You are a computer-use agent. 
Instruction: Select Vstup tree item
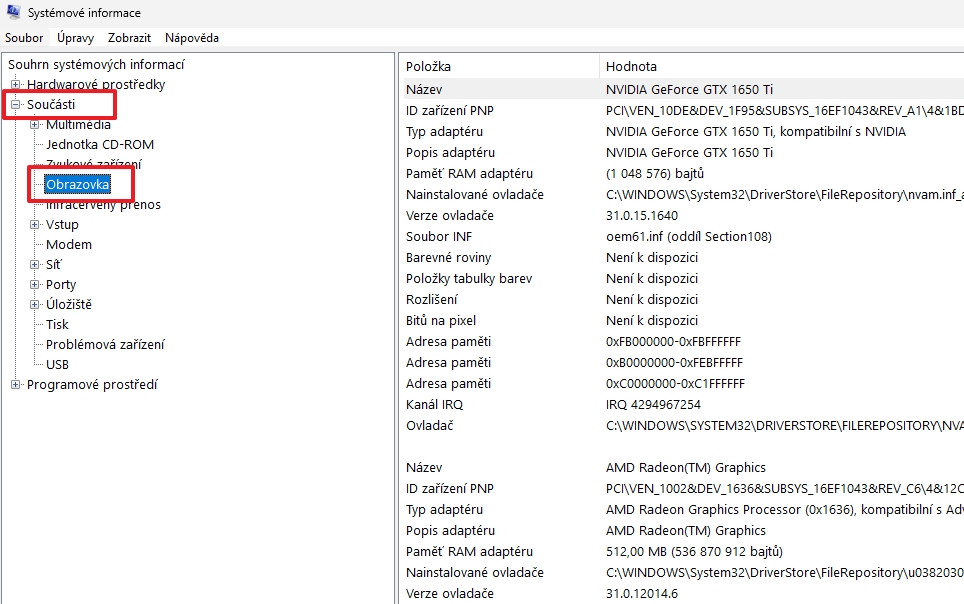[x=62, y=225]
